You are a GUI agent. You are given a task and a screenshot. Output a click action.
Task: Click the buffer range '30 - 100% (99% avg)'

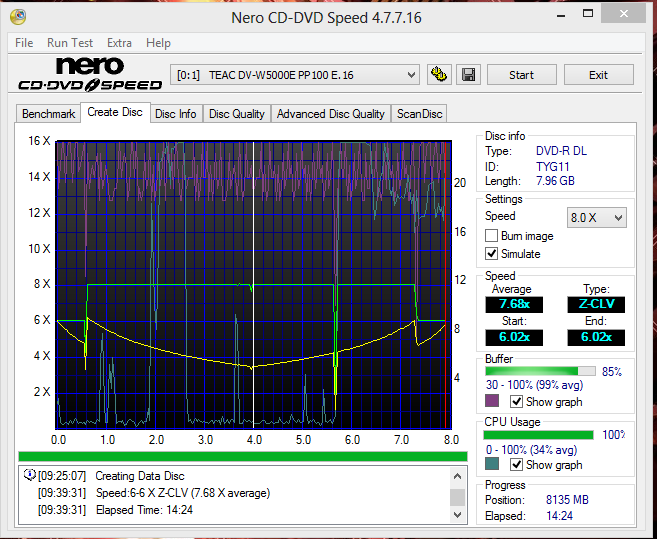[x=534, y=385]
